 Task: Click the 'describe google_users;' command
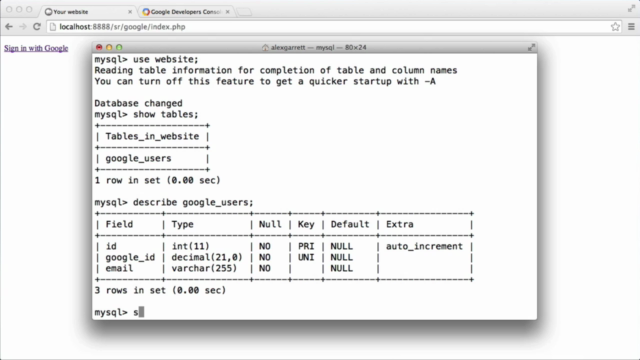click(174, 202)
